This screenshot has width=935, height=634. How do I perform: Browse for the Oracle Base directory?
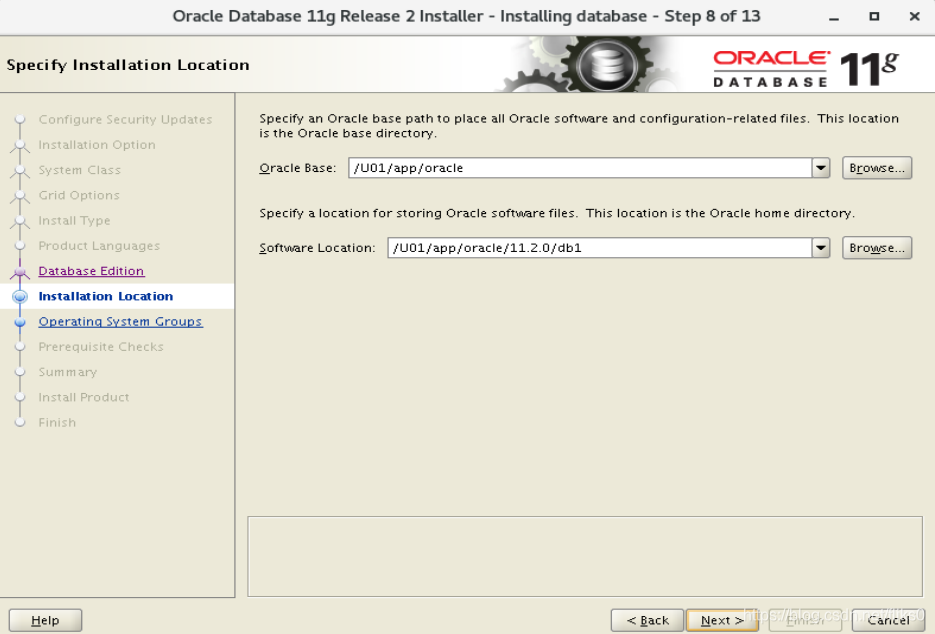877,168
